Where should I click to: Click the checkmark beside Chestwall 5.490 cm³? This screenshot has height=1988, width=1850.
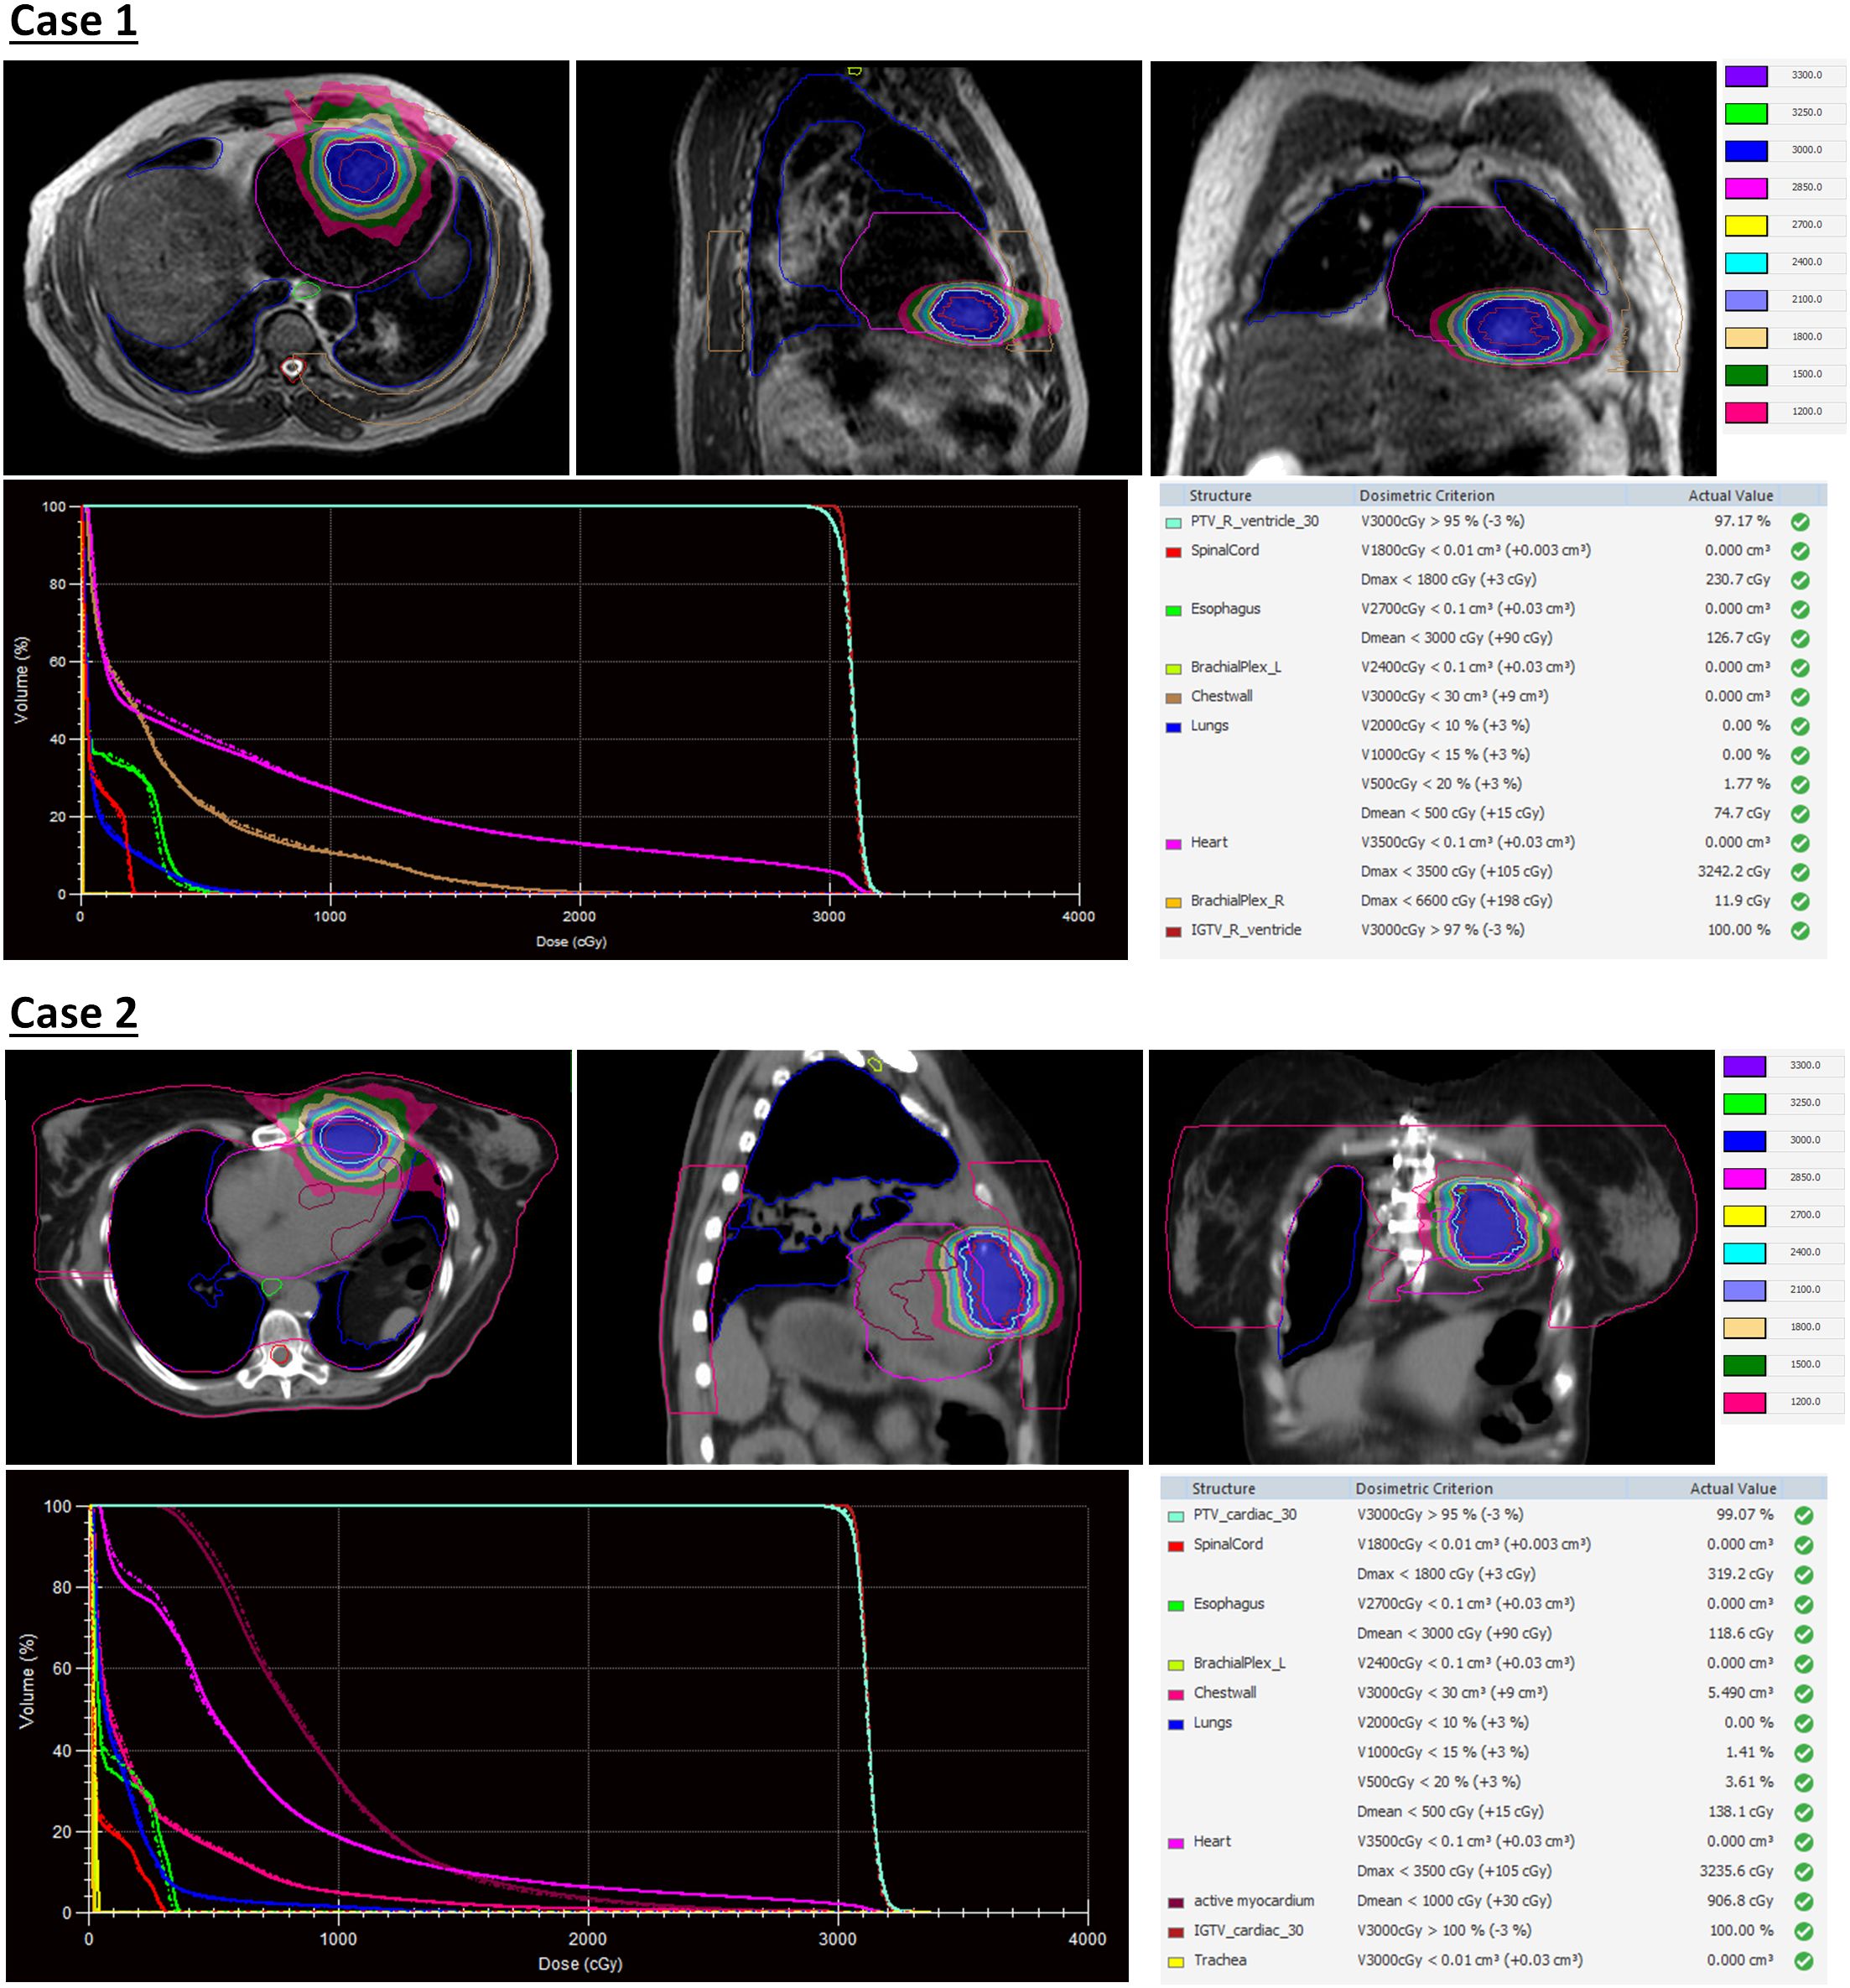click(1803, 1693)
